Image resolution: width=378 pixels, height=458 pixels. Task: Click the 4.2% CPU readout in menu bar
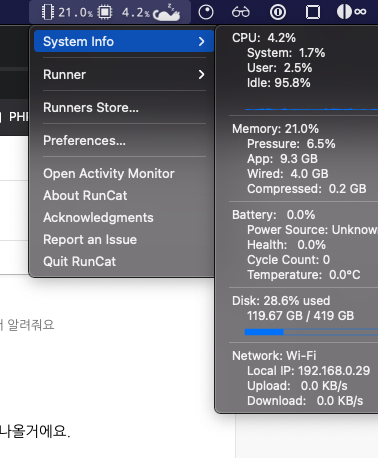point(136,13)
